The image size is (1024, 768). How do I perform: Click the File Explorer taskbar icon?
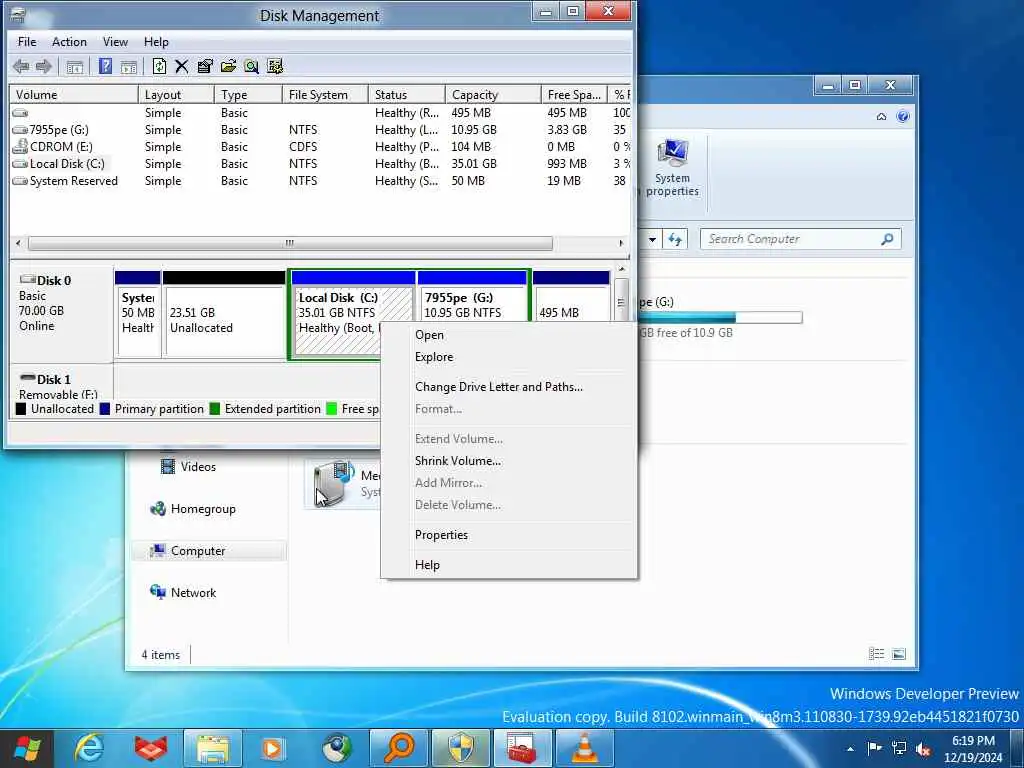(213, 748)
